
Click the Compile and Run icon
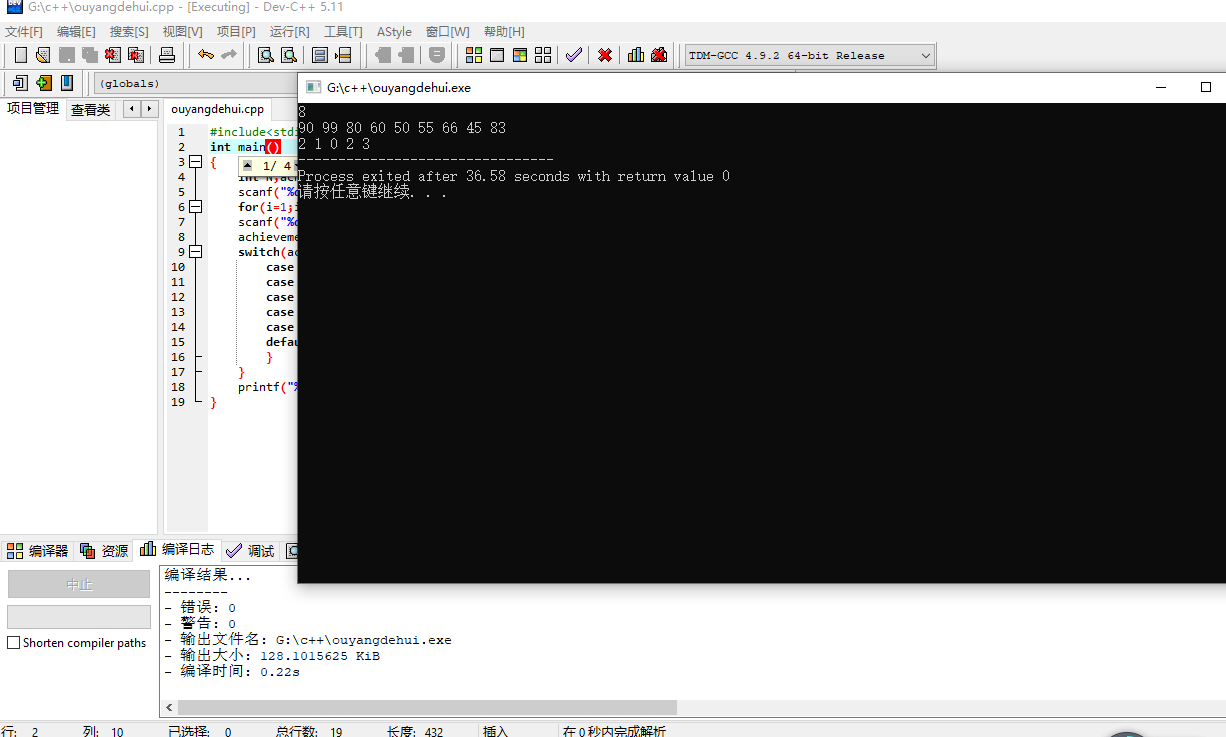click(520, 55)
